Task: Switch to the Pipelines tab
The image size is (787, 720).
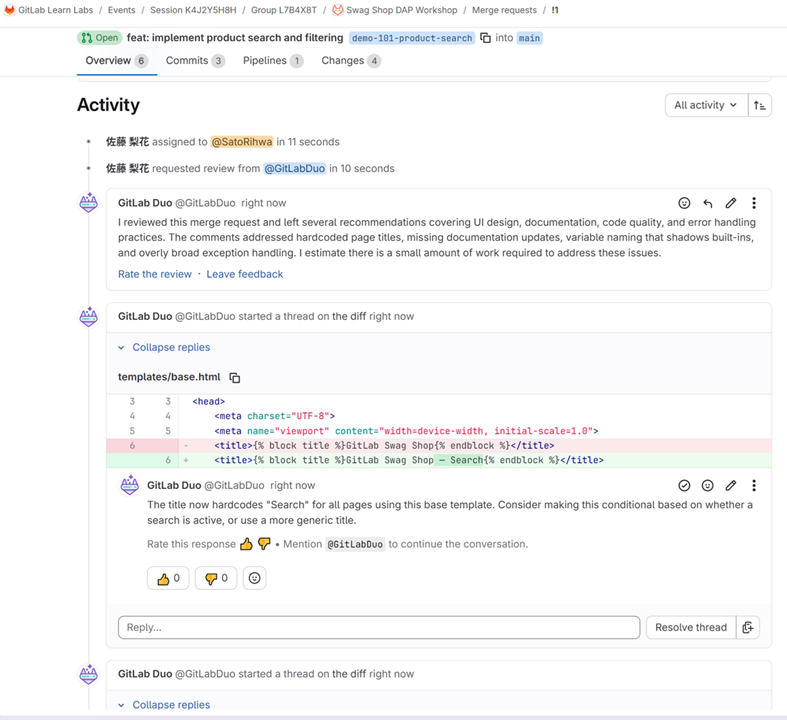Action: pyautogui.click(x=273, y=61)
